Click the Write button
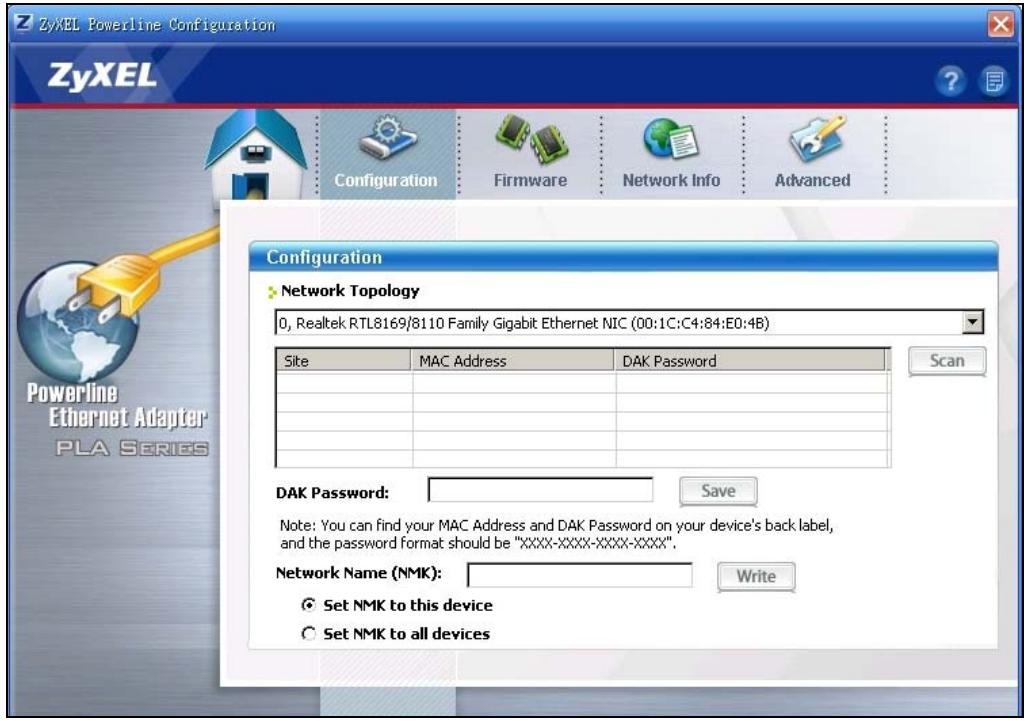Viewport: 1026px width, 721px height. pos(756,576)
